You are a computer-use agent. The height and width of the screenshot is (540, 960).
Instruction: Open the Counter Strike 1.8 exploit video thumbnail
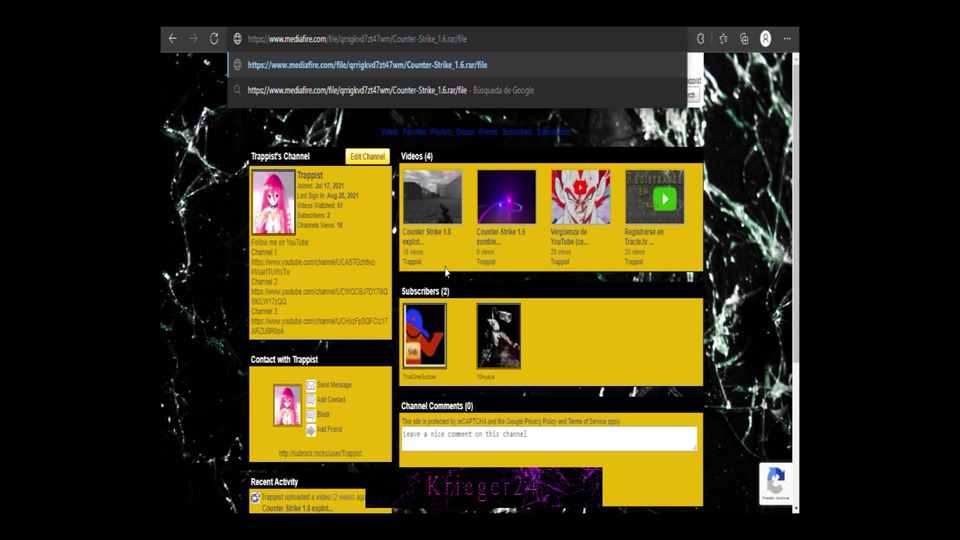click(432, 197)
